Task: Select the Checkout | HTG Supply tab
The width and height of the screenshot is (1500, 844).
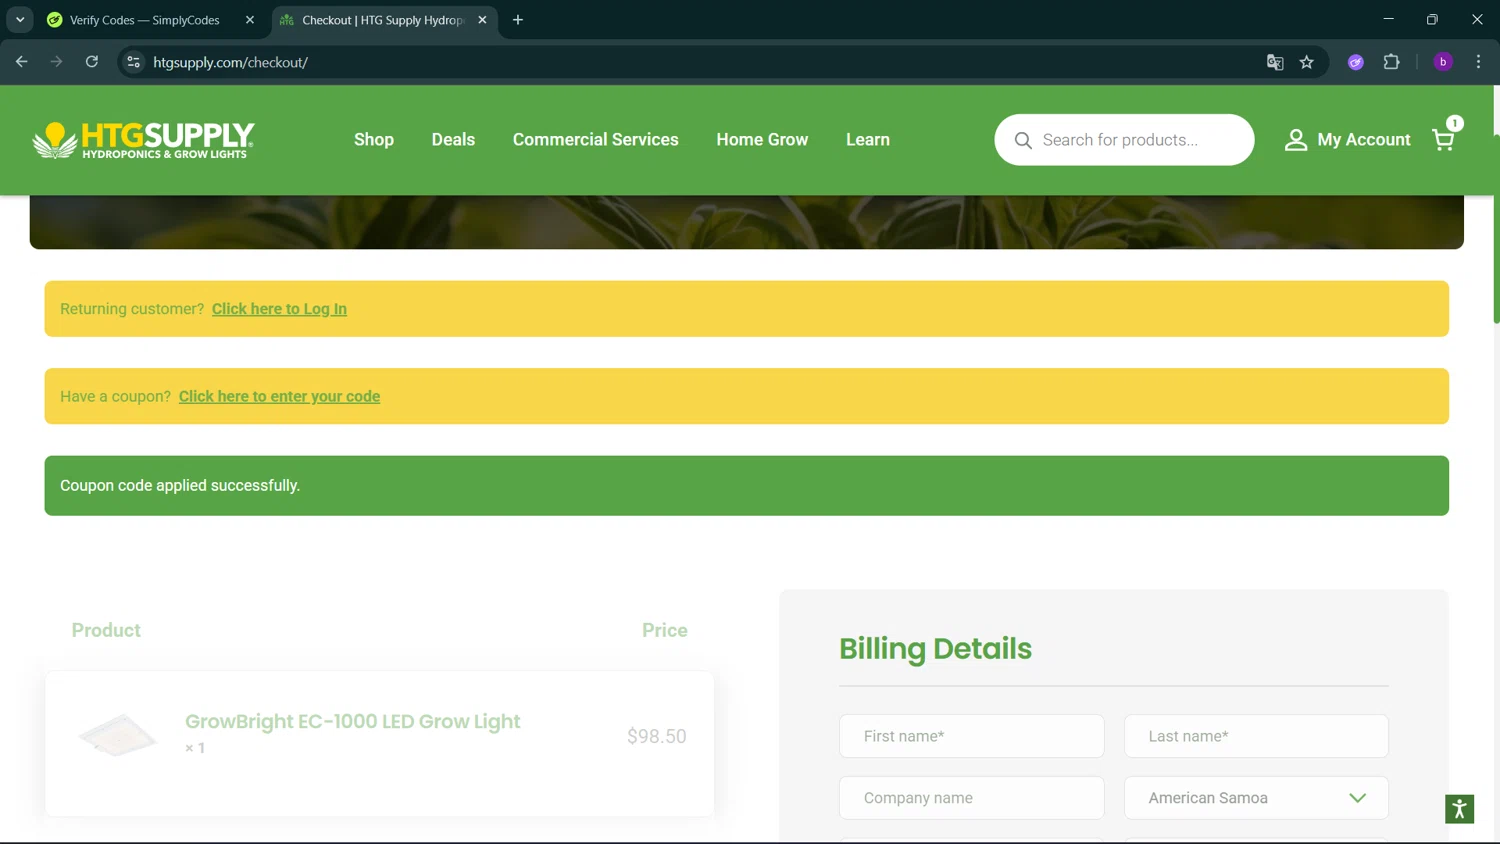Action: (x=373, y=20)
